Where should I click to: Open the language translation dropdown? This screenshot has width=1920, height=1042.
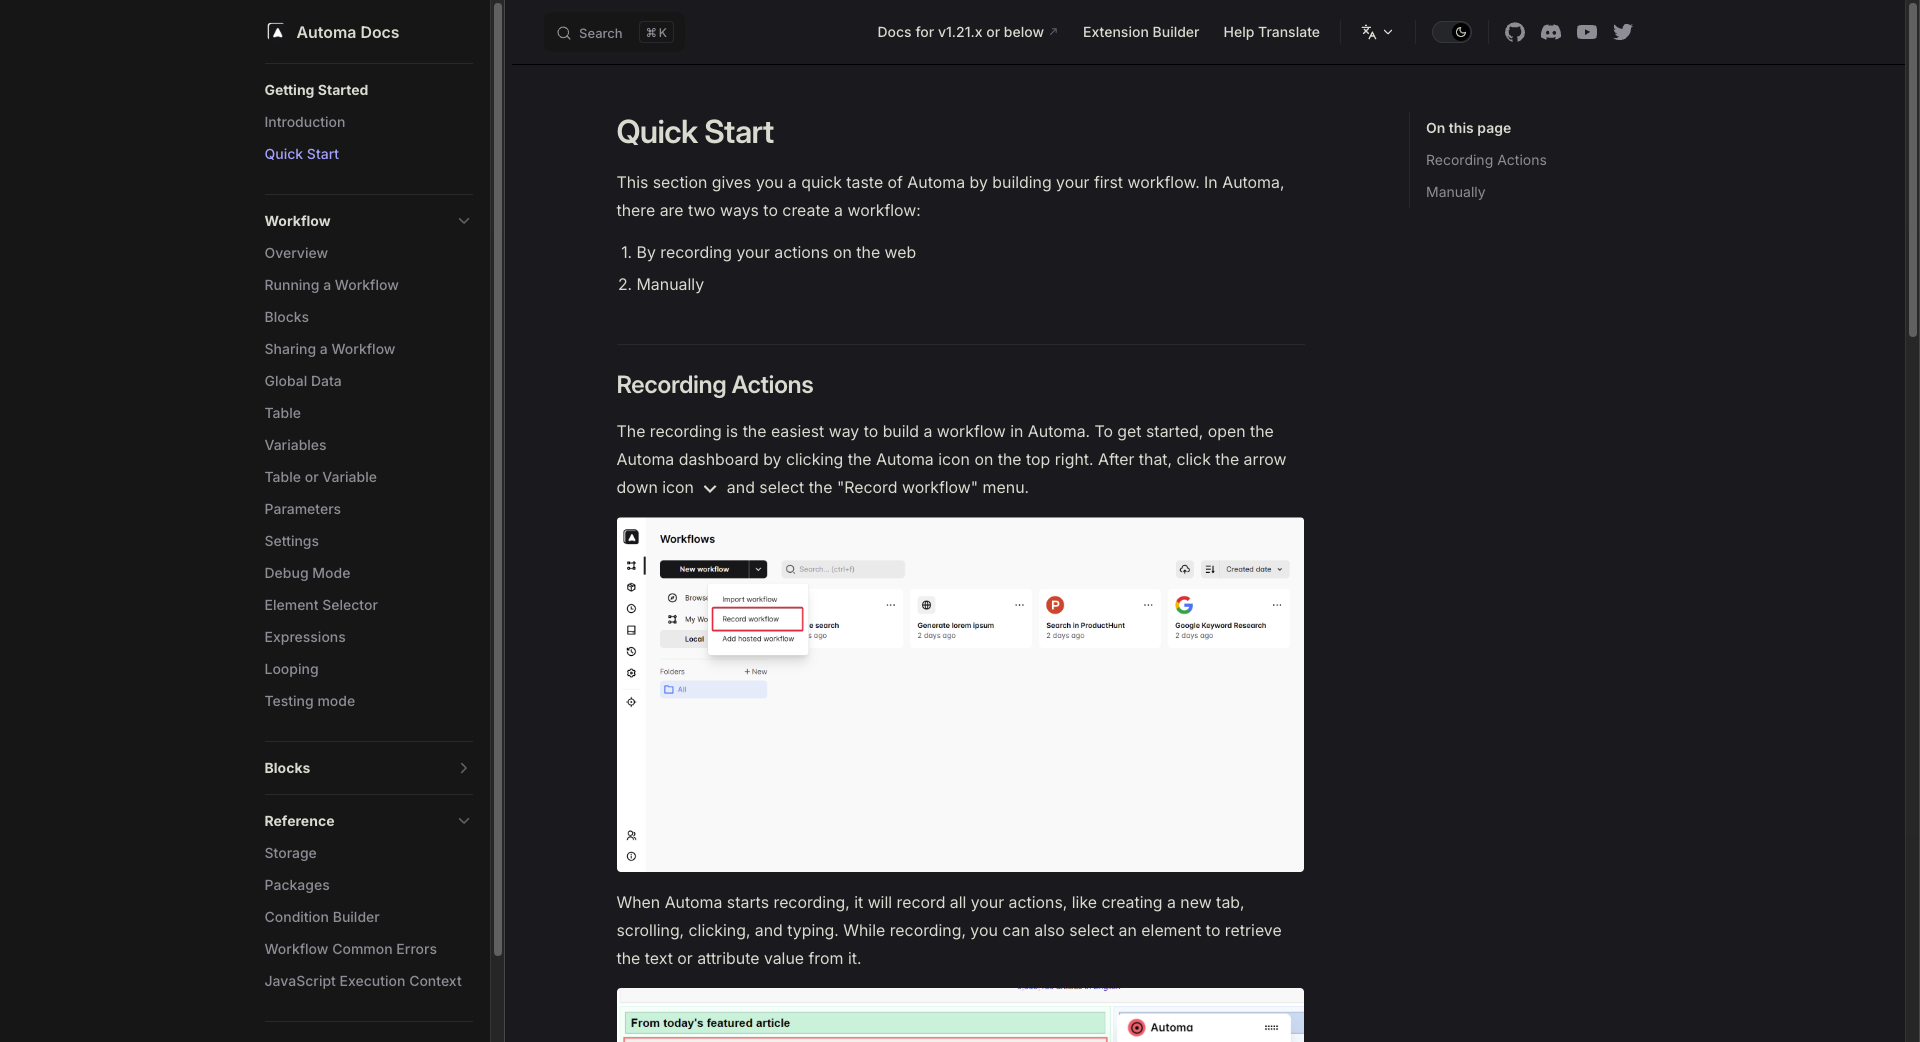[1377, 32]
